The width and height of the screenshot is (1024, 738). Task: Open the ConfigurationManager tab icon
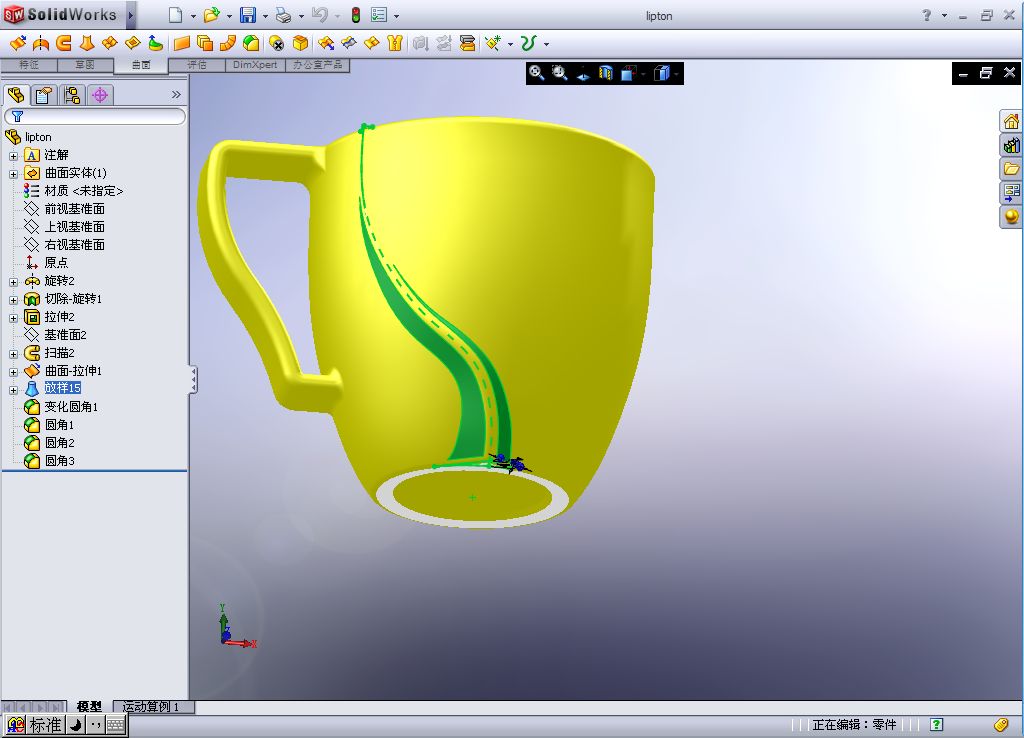point(72,95)
